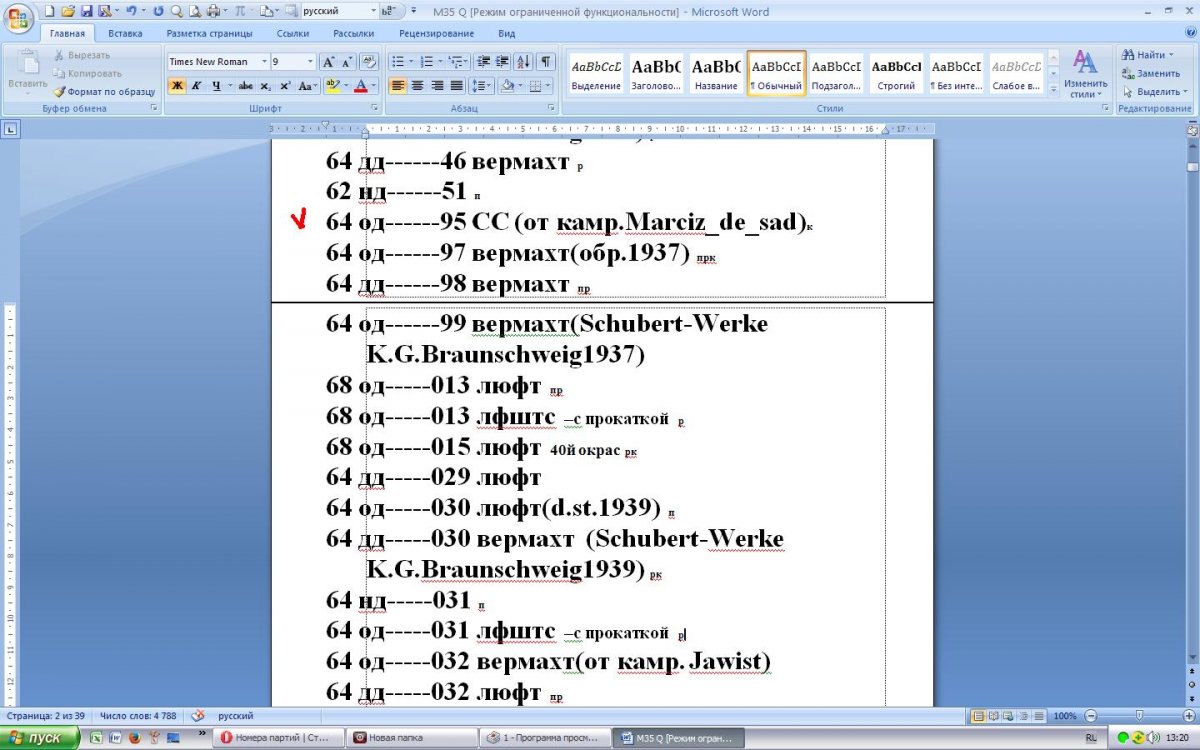Open the Office button menu
1200x750 pixels.
tap(20, 17)
